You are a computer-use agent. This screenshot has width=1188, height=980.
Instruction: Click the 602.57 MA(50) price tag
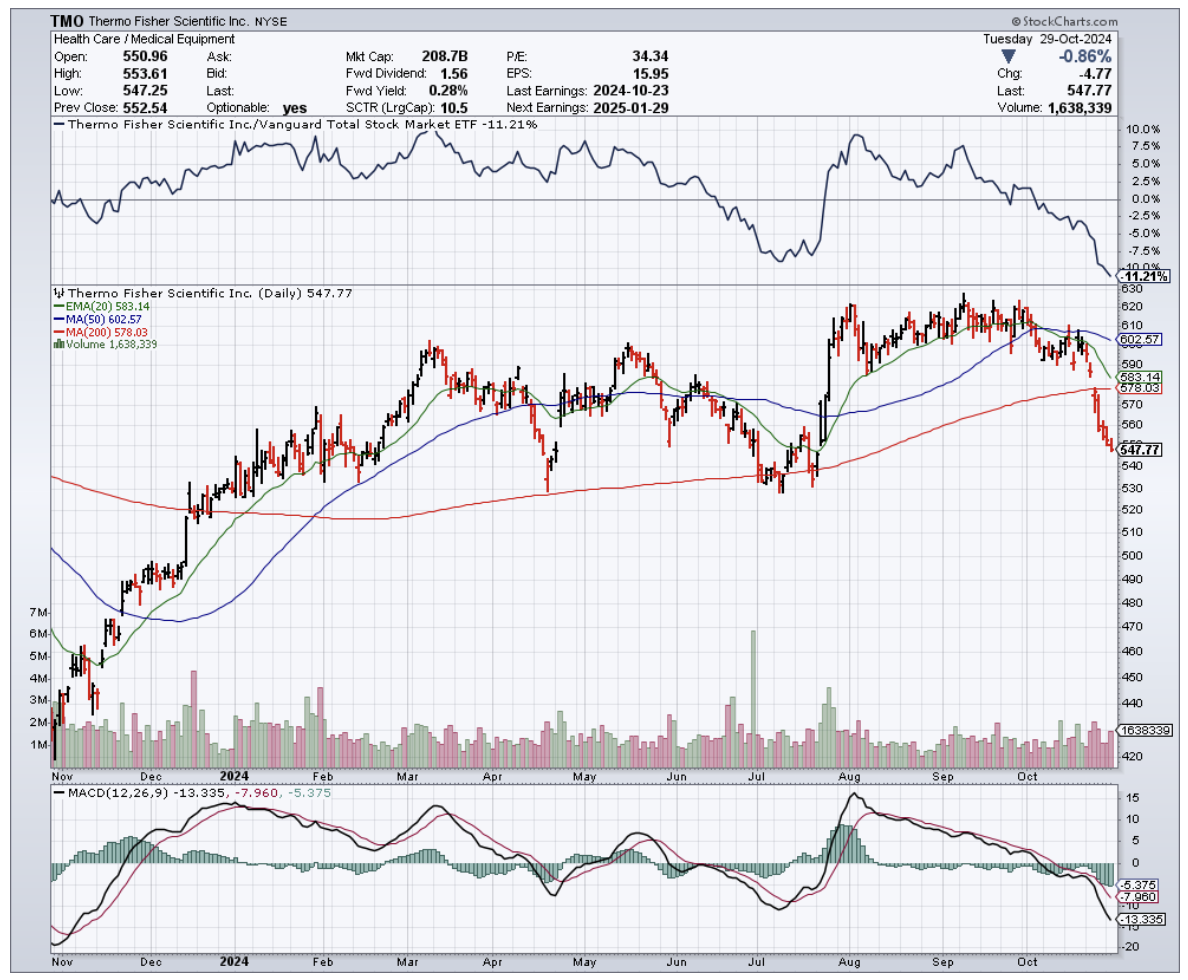click(1139, 339)
